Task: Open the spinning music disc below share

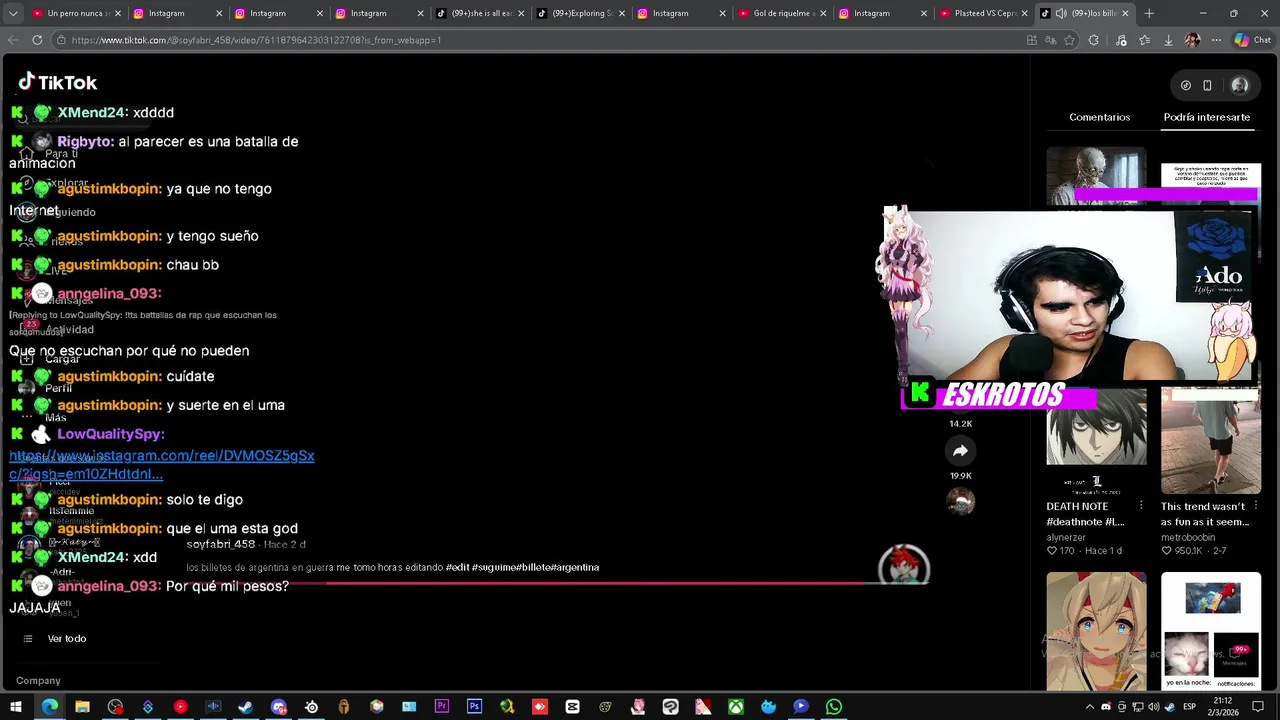Action: pos(960,501)
